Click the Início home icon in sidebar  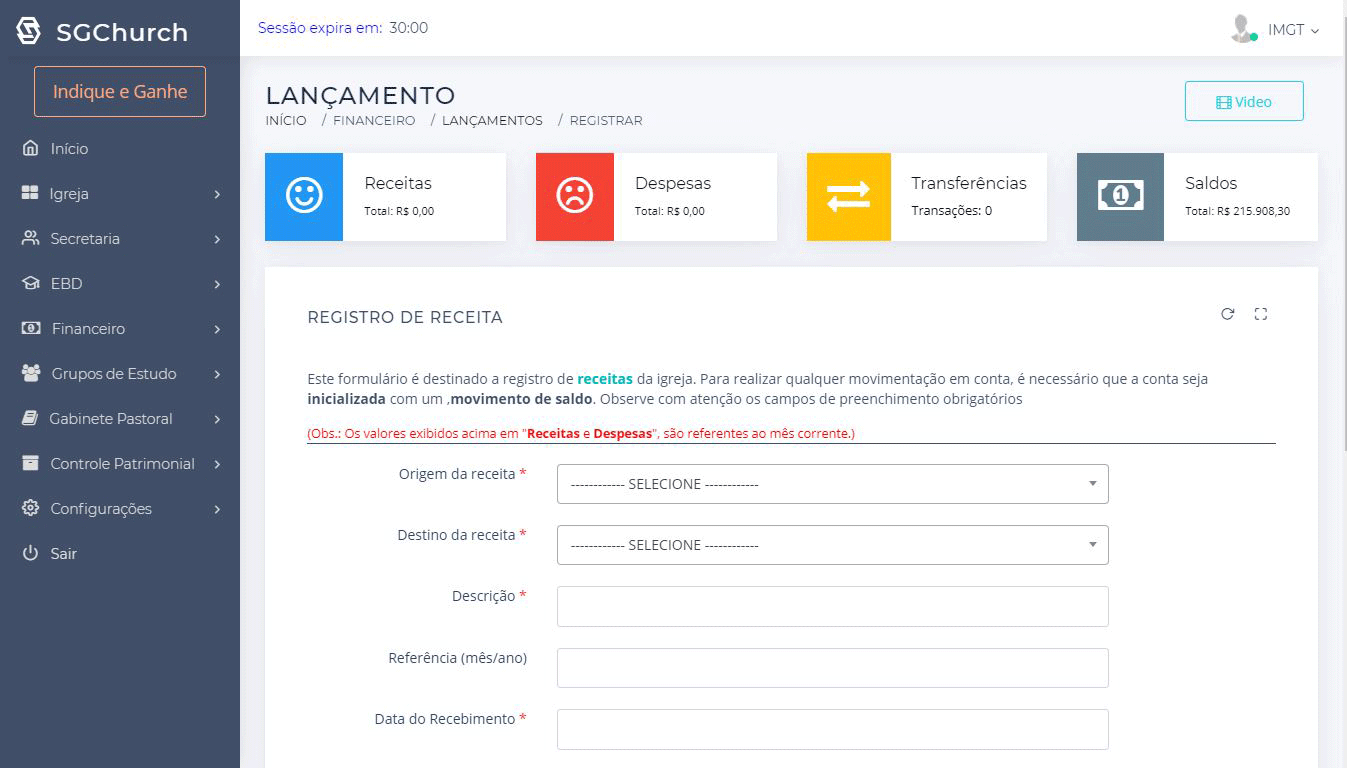tap(30, 148)
